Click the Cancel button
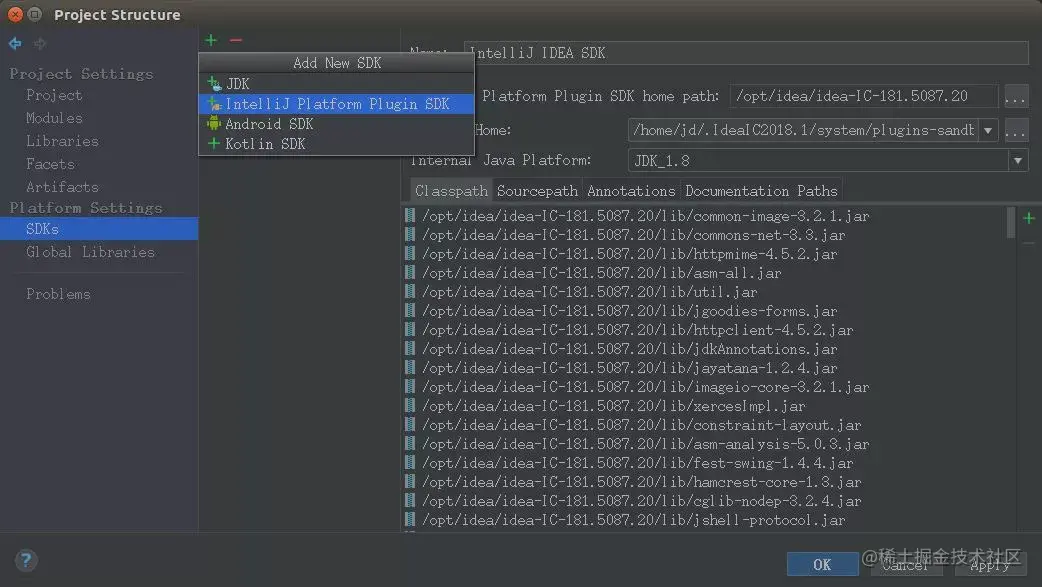The width and height of the screenshot is (1042, 587). [x=906, y=564]
